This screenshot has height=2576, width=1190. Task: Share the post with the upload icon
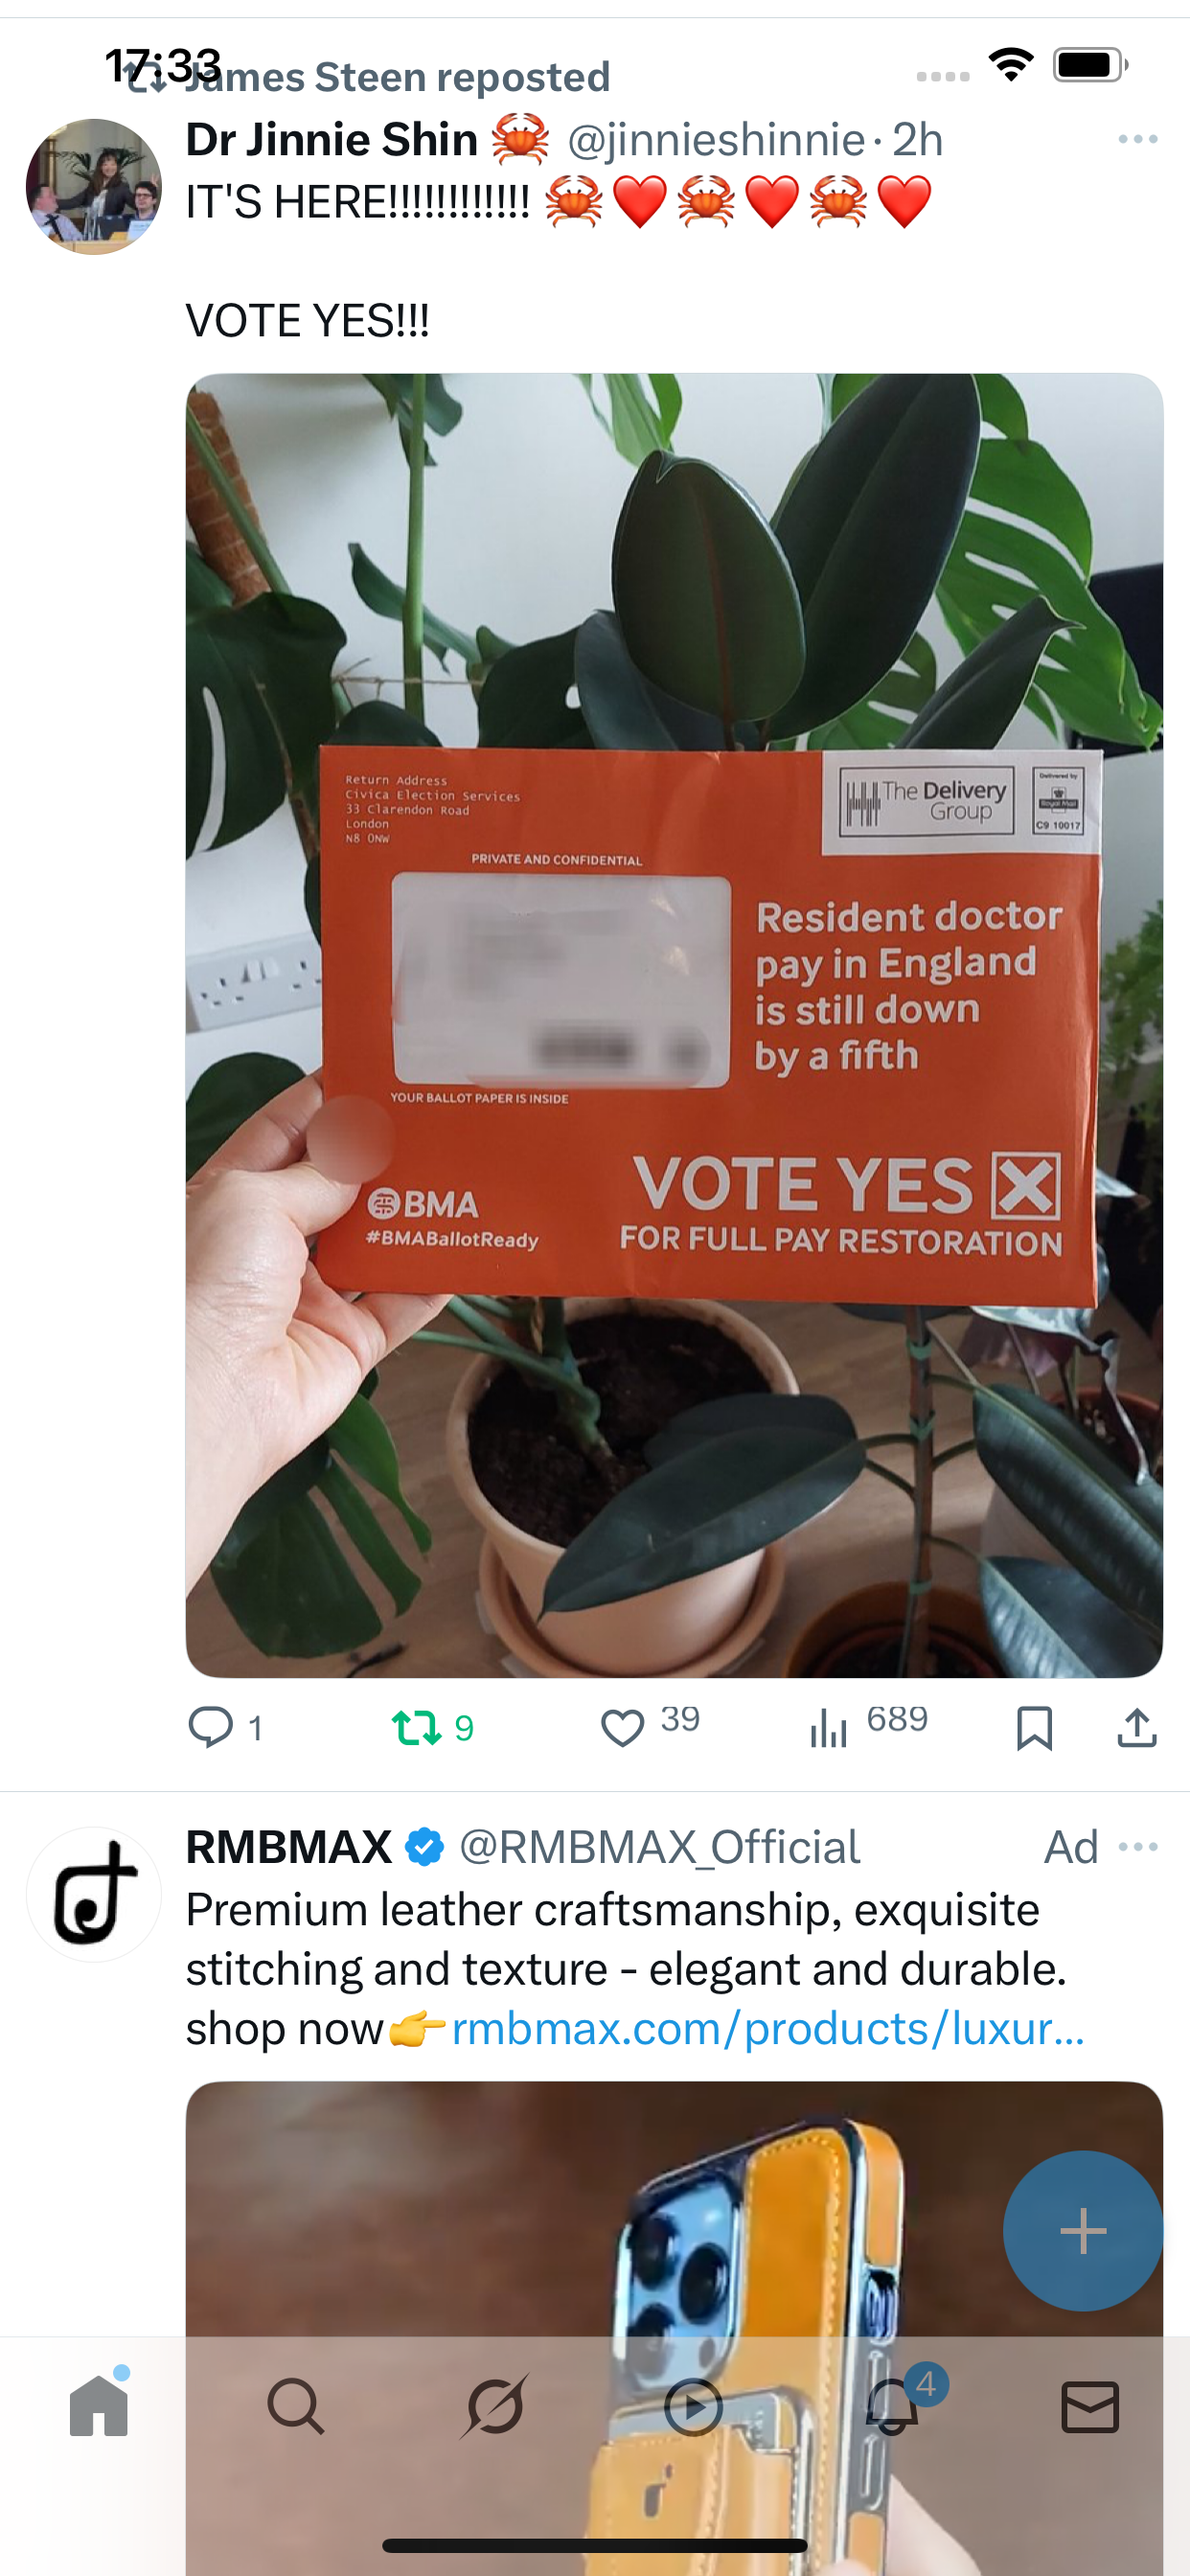click(x=1137, y=1727)
